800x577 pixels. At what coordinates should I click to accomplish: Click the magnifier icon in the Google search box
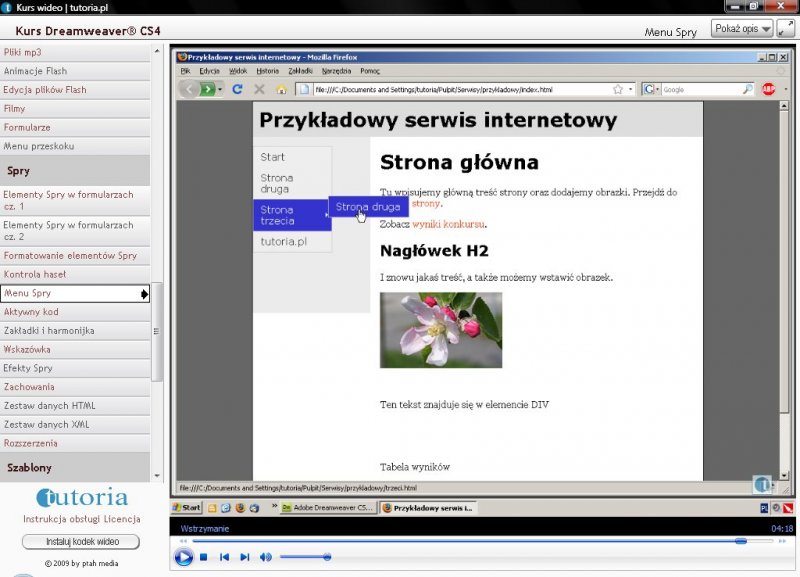tap(747, 89)
